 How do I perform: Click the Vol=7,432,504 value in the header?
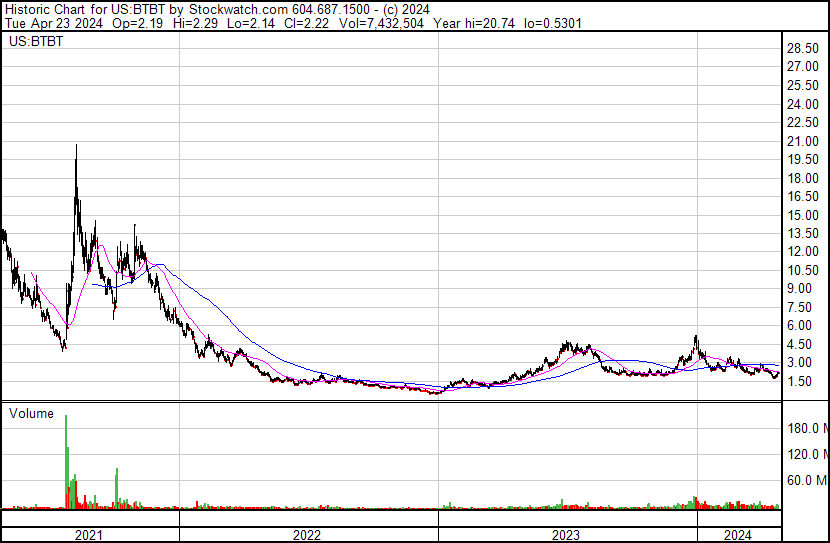(381, 23)
